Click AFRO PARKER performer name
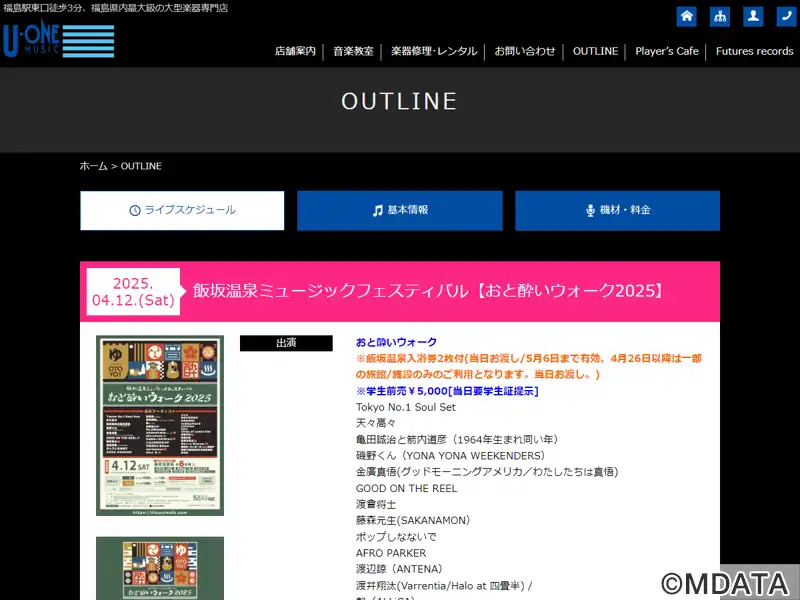 point(391,553)
